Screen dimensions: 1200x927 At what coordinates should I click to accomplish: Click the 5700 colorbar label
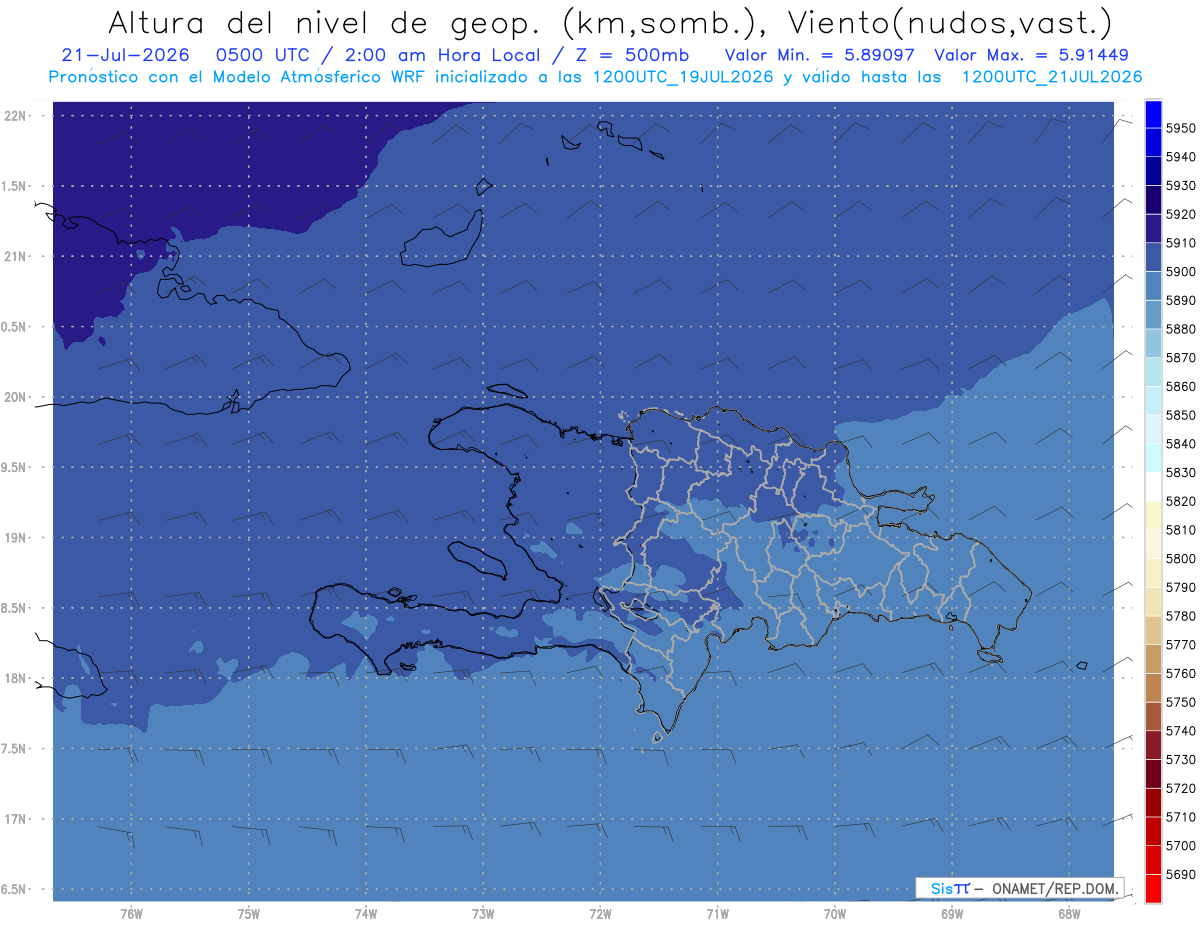[1180, 845]
